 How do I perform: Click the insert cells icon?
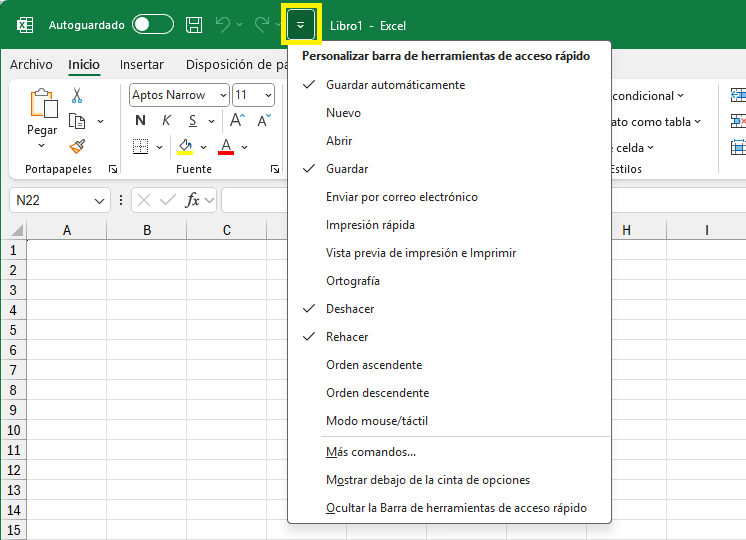point(738,95)
